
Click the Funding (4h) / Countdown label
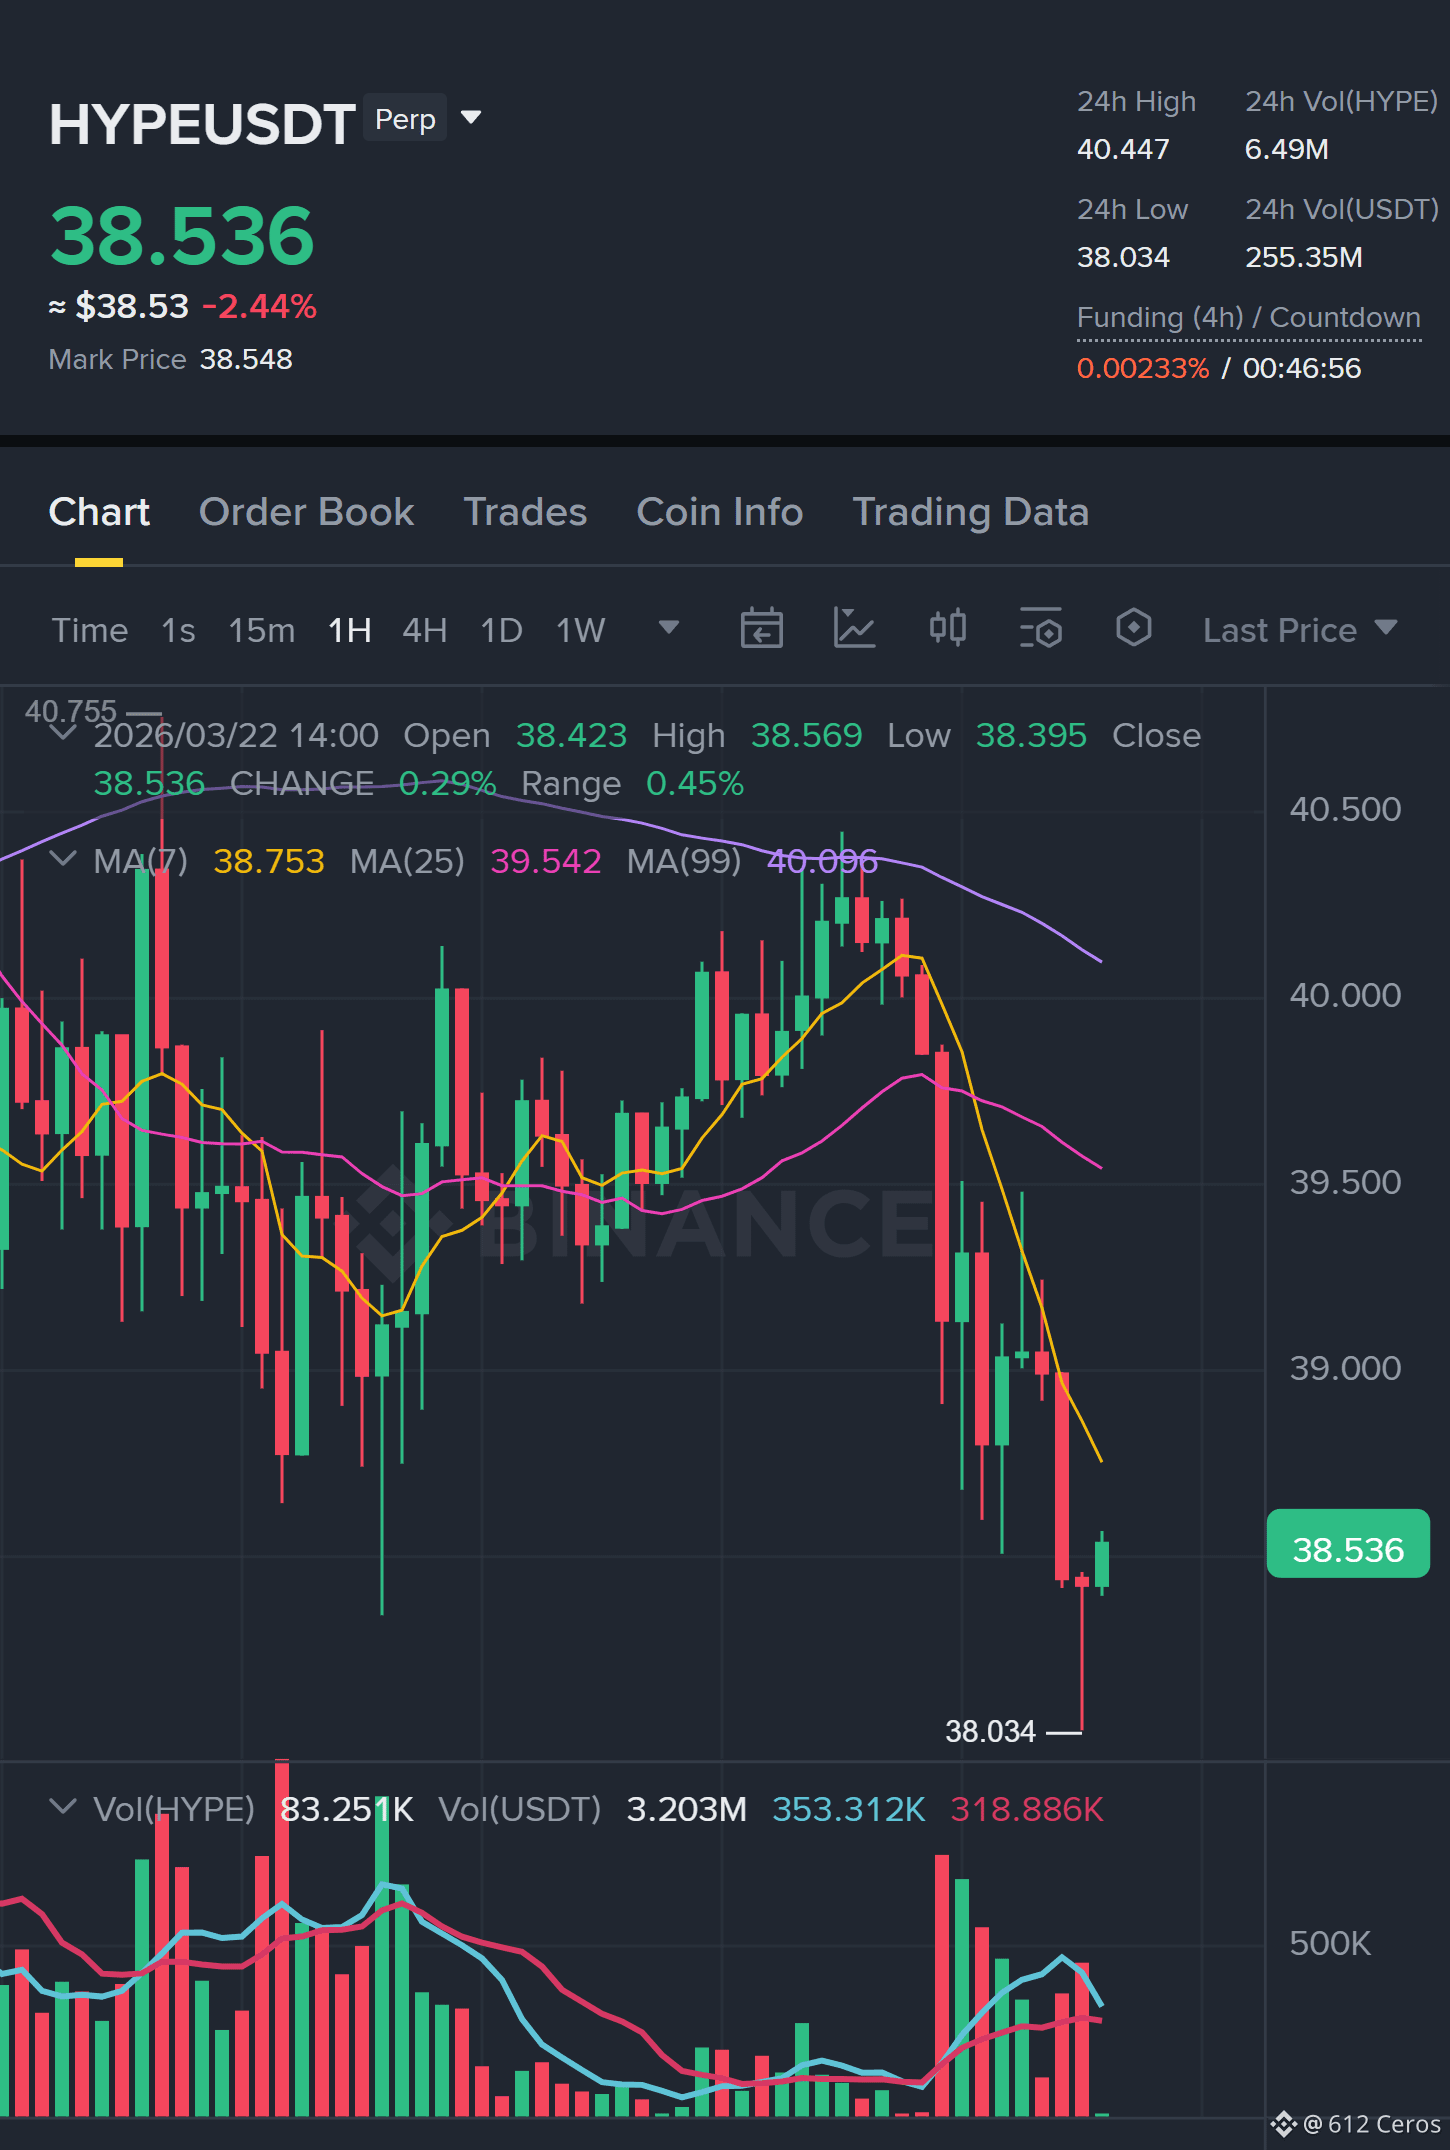1249,318
